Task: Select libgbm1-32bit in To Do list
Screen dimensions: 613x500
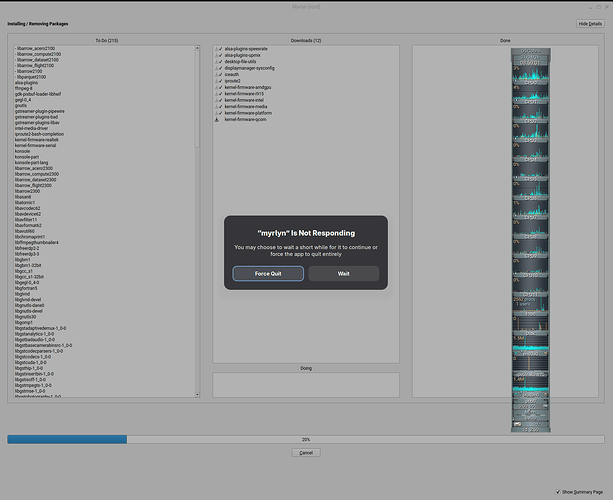Action: click(x=28, y=265)
